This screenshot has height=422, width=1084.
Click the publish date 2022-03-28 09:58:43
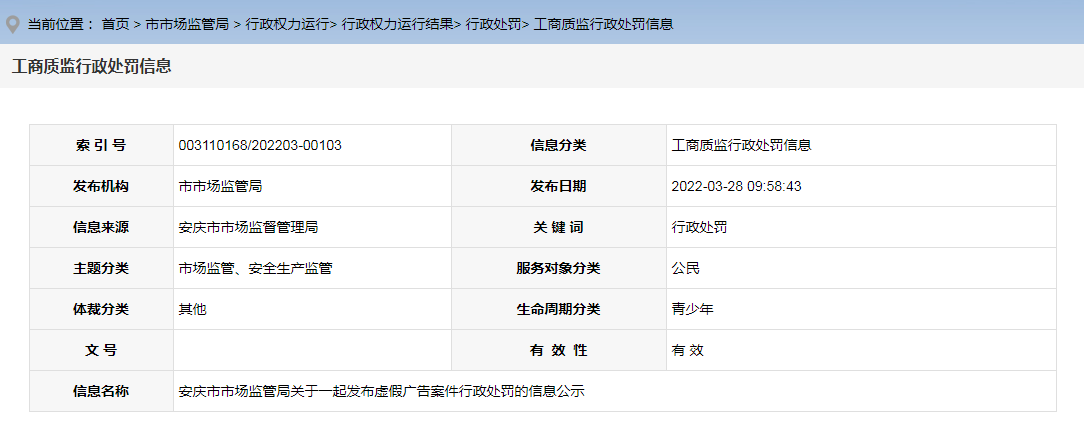pos(737,186)
